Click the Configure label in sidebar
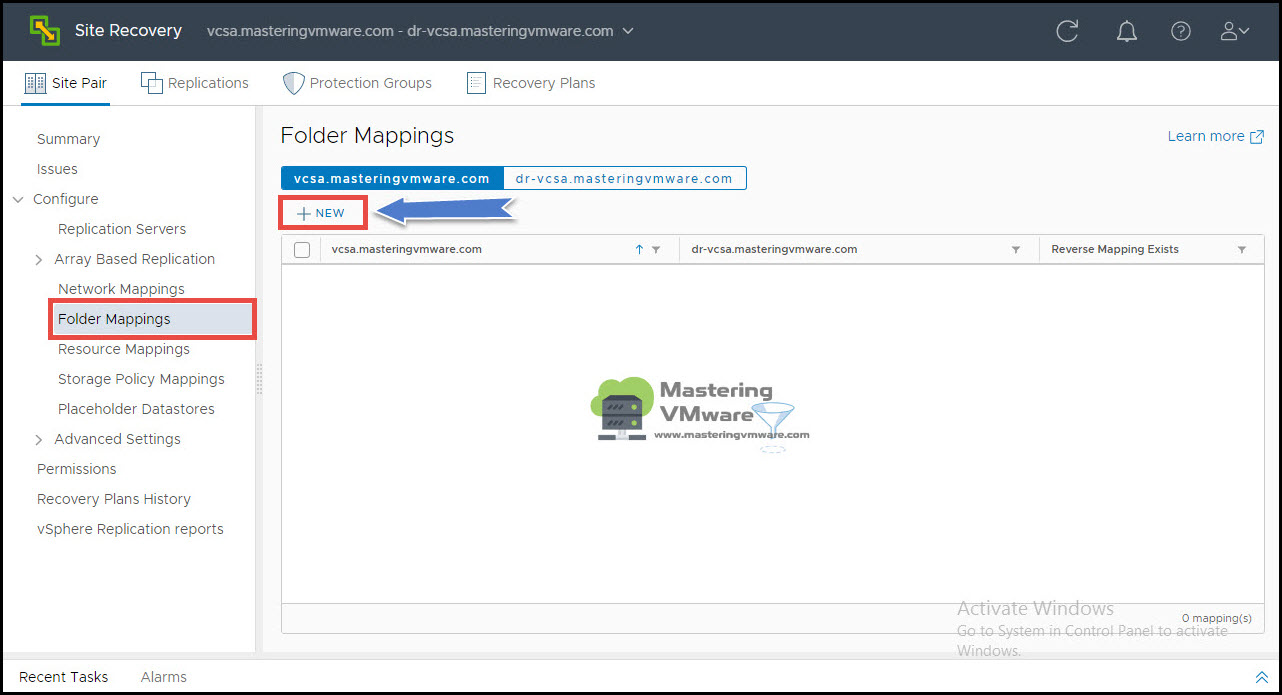 (66, 200)
